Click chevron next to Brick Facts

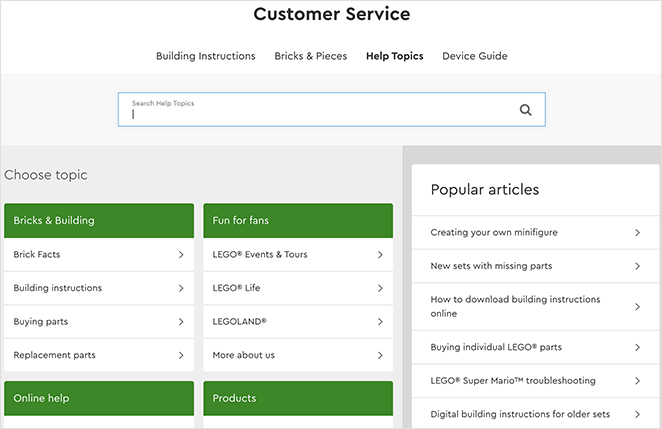(181, 255)
